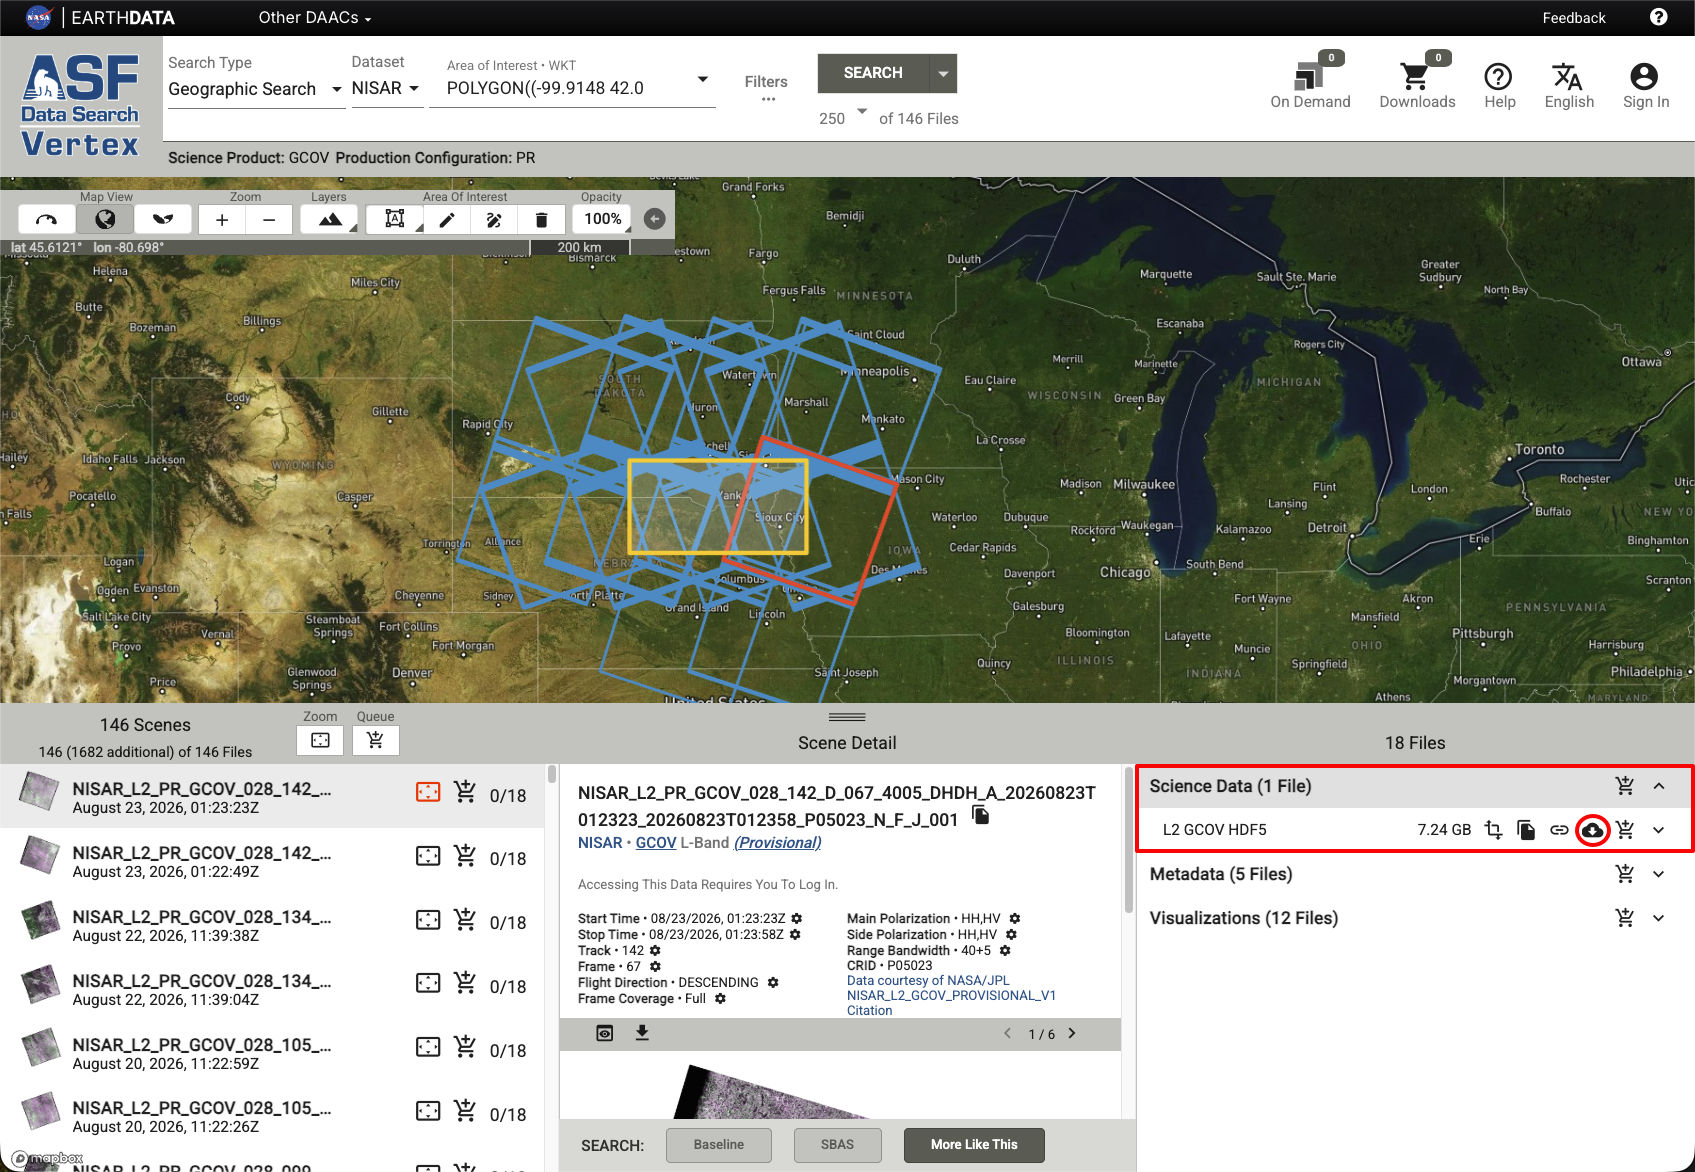Click the More Like This button
This screenshot has height=1172, width=1695.
coord(974,1145)
